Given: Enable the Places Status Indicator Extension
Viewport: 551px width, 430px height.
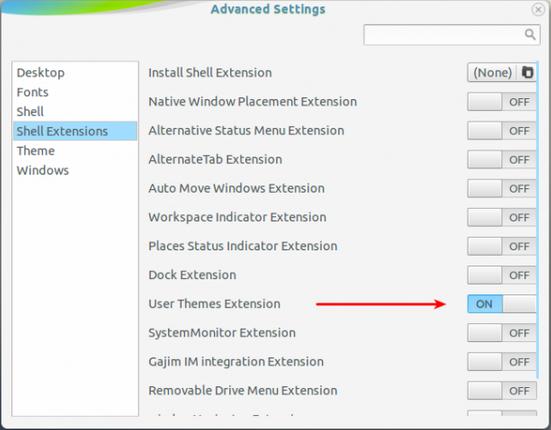Looking at the screenshot, I should coord(501,246).
